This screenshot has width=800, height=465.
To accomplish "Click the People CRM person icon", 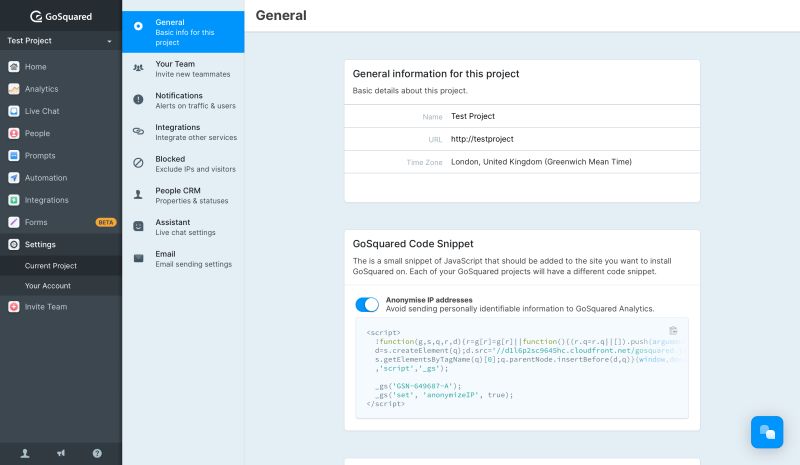I will [x=138, y=194].
